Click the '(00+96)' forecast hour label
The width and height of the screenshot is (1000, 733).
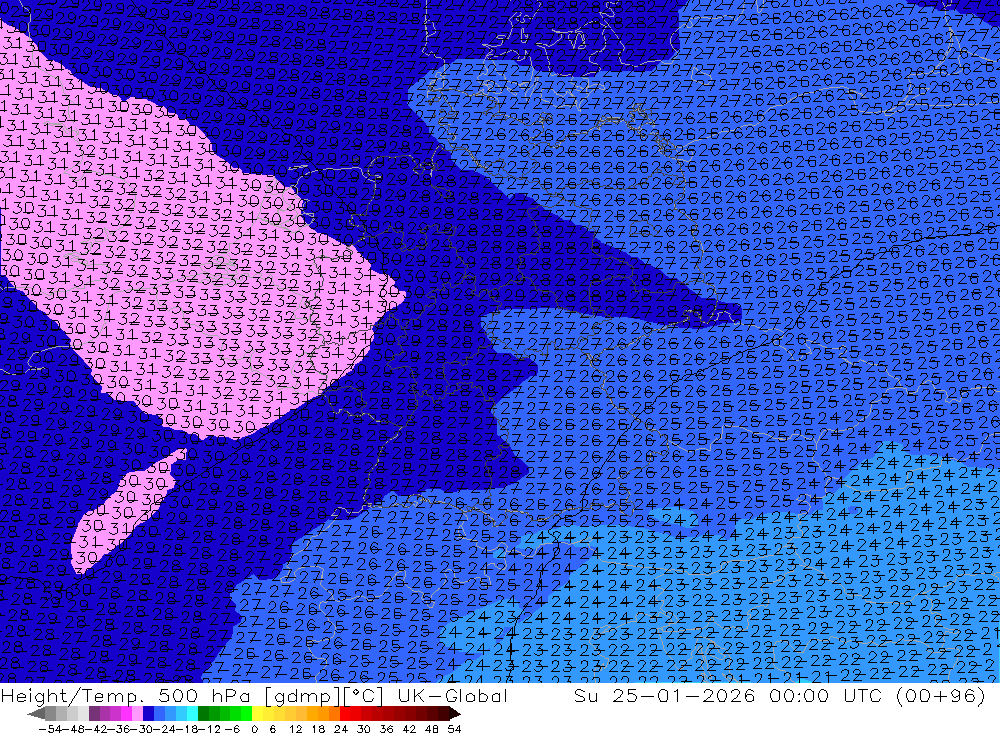[x=941, y=696]
